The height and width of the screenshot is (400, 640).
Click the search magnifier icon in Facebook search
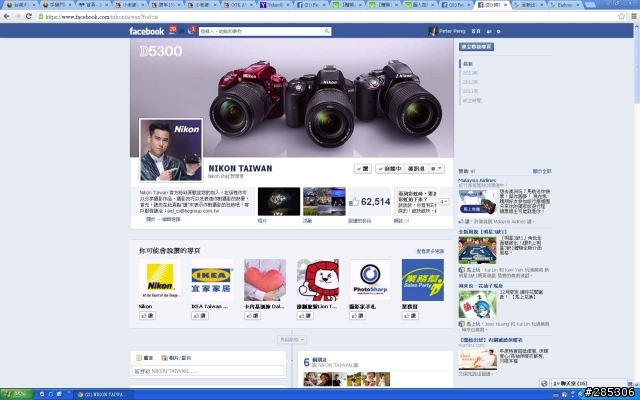pos(327,31)
